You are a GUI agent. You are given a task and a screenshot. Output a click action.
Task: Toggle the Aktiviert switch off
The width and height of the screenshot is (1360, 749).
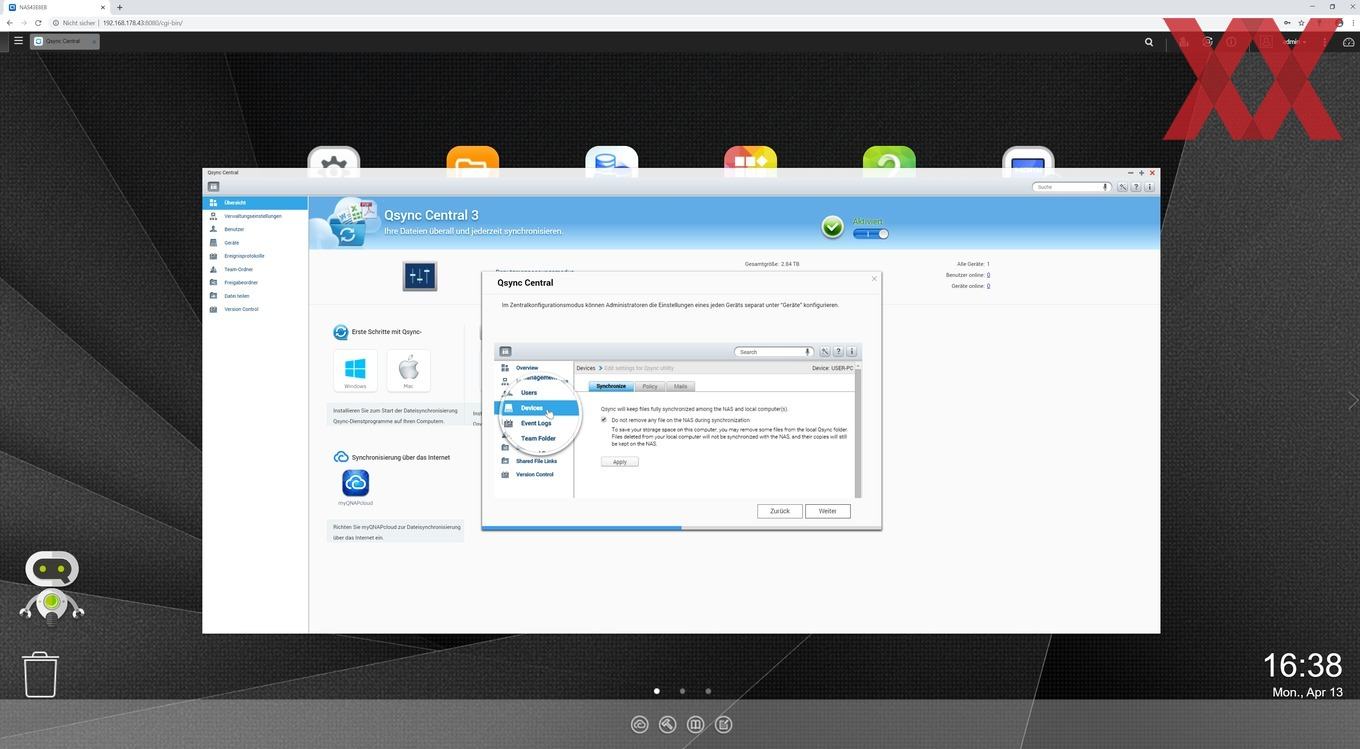870,233
